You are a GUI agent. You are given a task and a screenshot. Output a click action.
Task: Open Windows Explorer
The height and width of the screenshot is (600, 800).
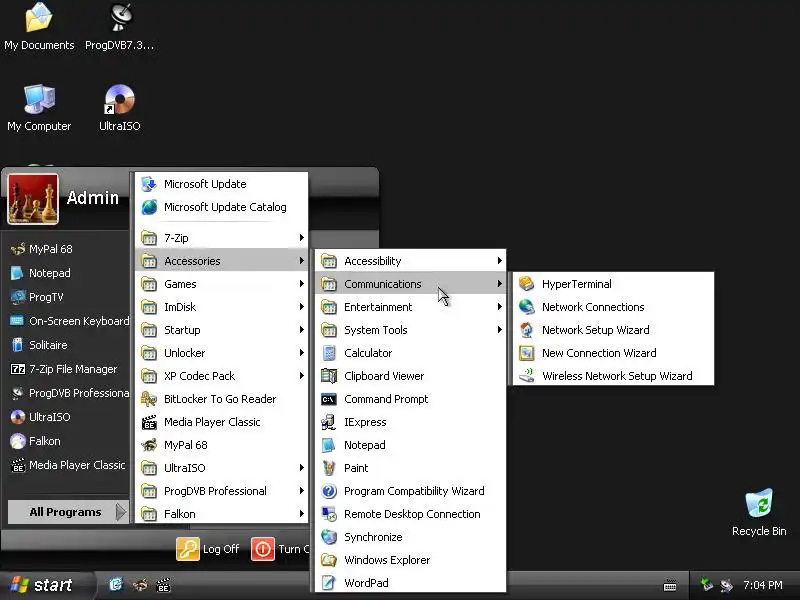410,560
